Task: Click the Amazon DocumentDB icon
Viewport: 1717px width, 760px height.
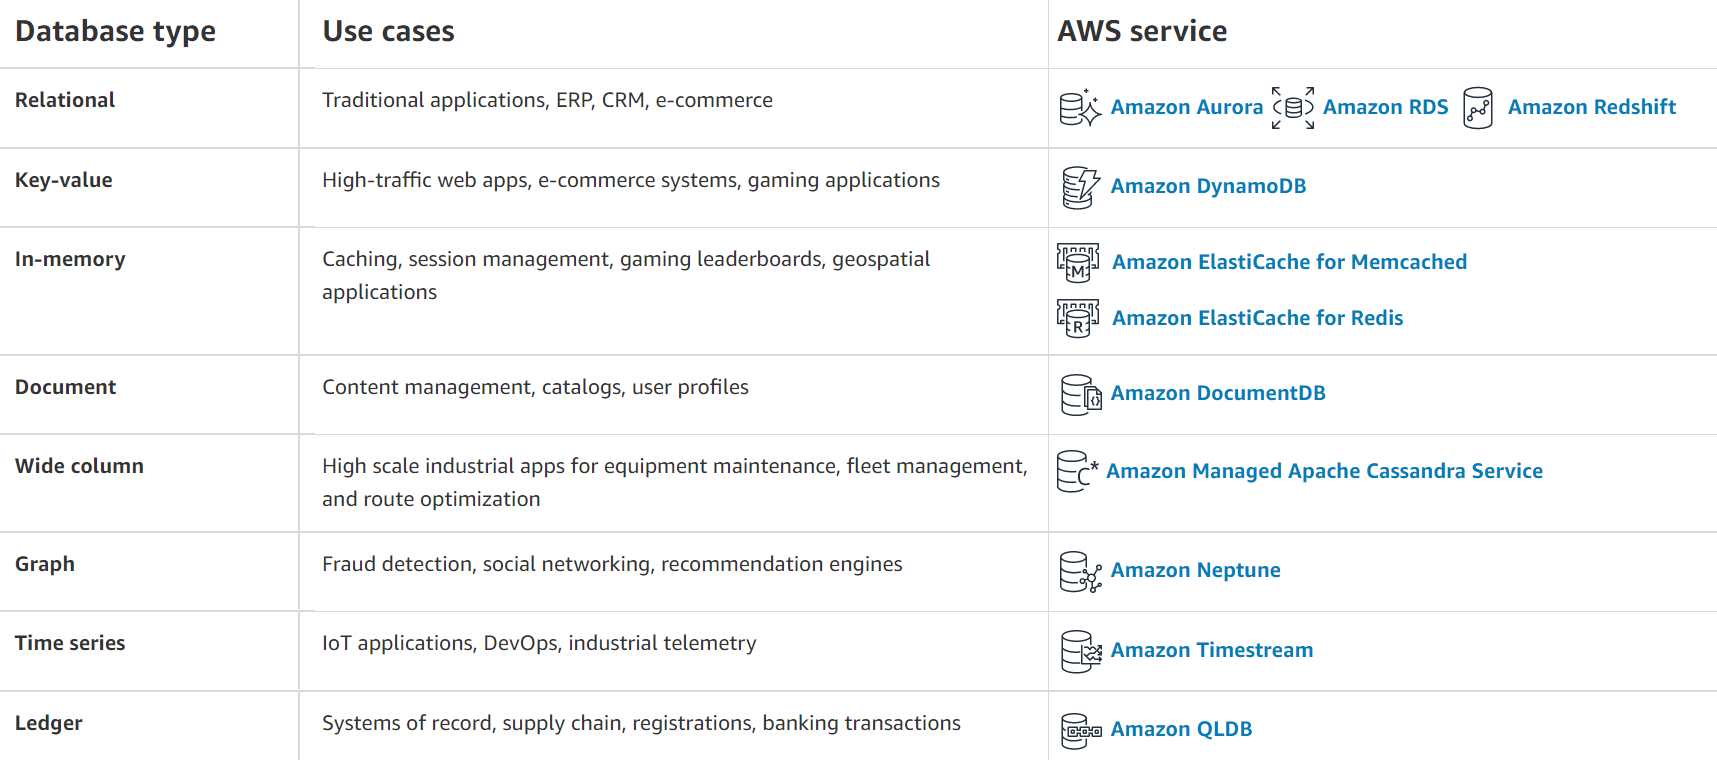Action: coord(1080,394)
